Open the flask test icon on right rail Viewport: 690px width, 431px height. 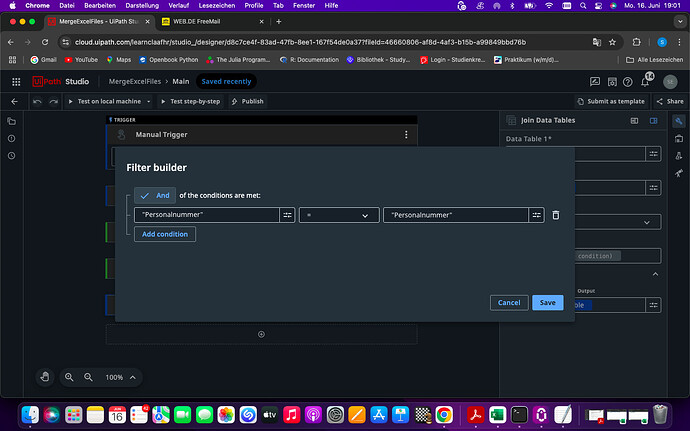[x=679, y=155]
